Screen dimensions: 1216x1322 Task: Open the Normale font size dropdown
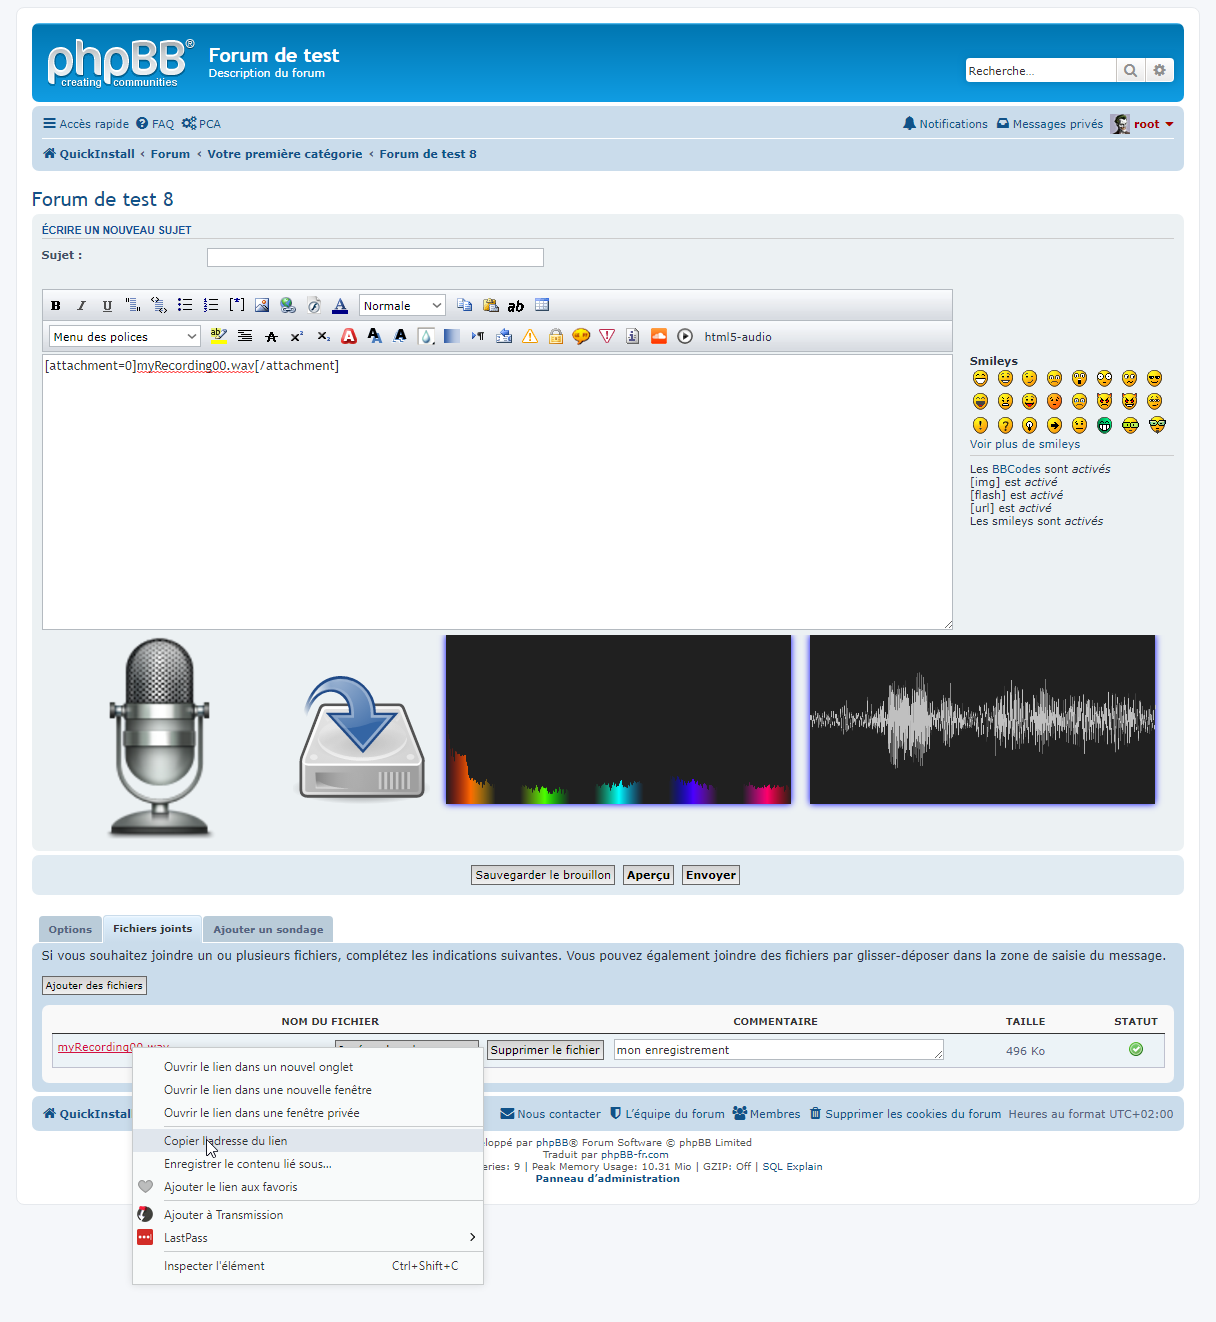402,306
